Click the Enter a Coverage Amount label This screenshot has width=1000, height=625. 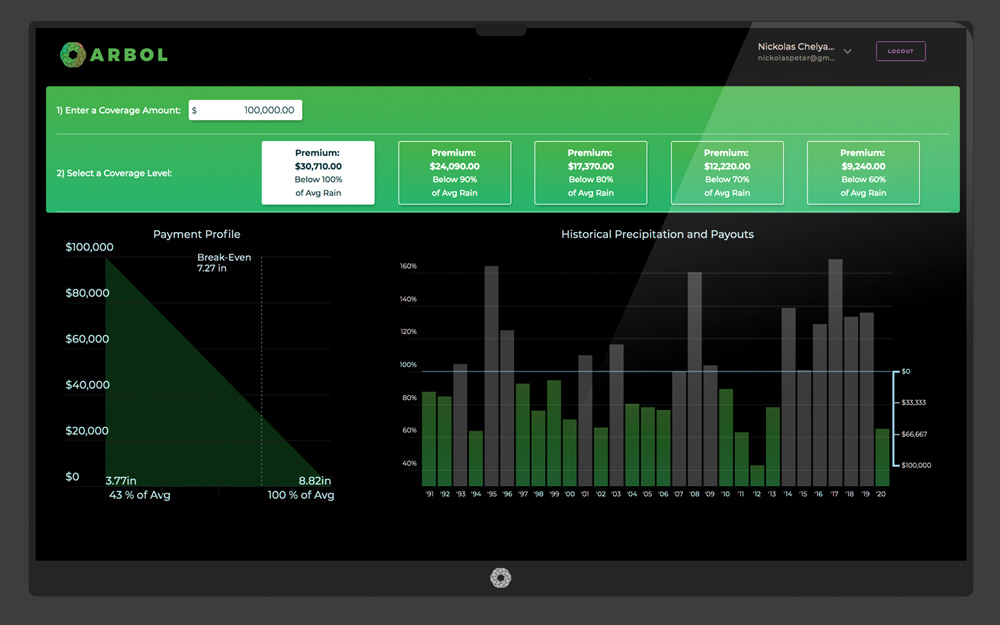tap(119, 110)
